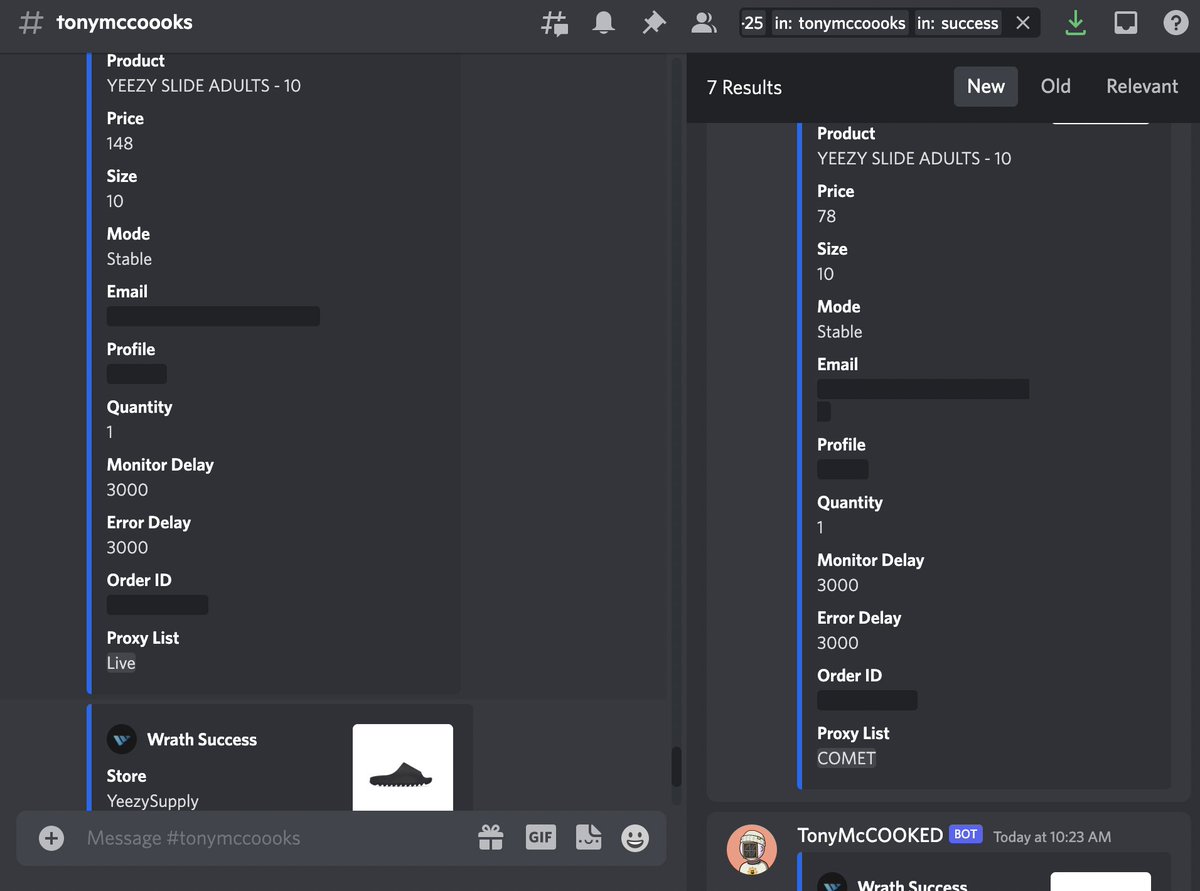Image resolution: width=1200 pixels, height=891 pixels.
Task: Click the green download update icon
Action: point(1076,23)
